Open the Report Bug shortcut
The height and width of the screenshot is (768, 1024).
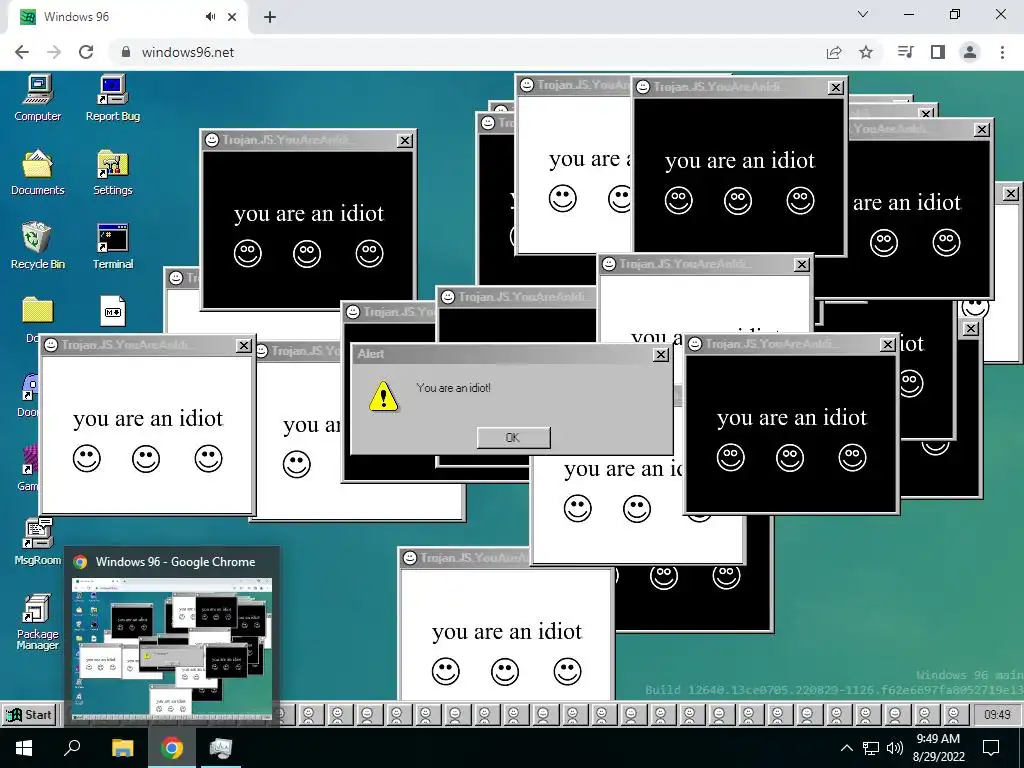point(113,98)
